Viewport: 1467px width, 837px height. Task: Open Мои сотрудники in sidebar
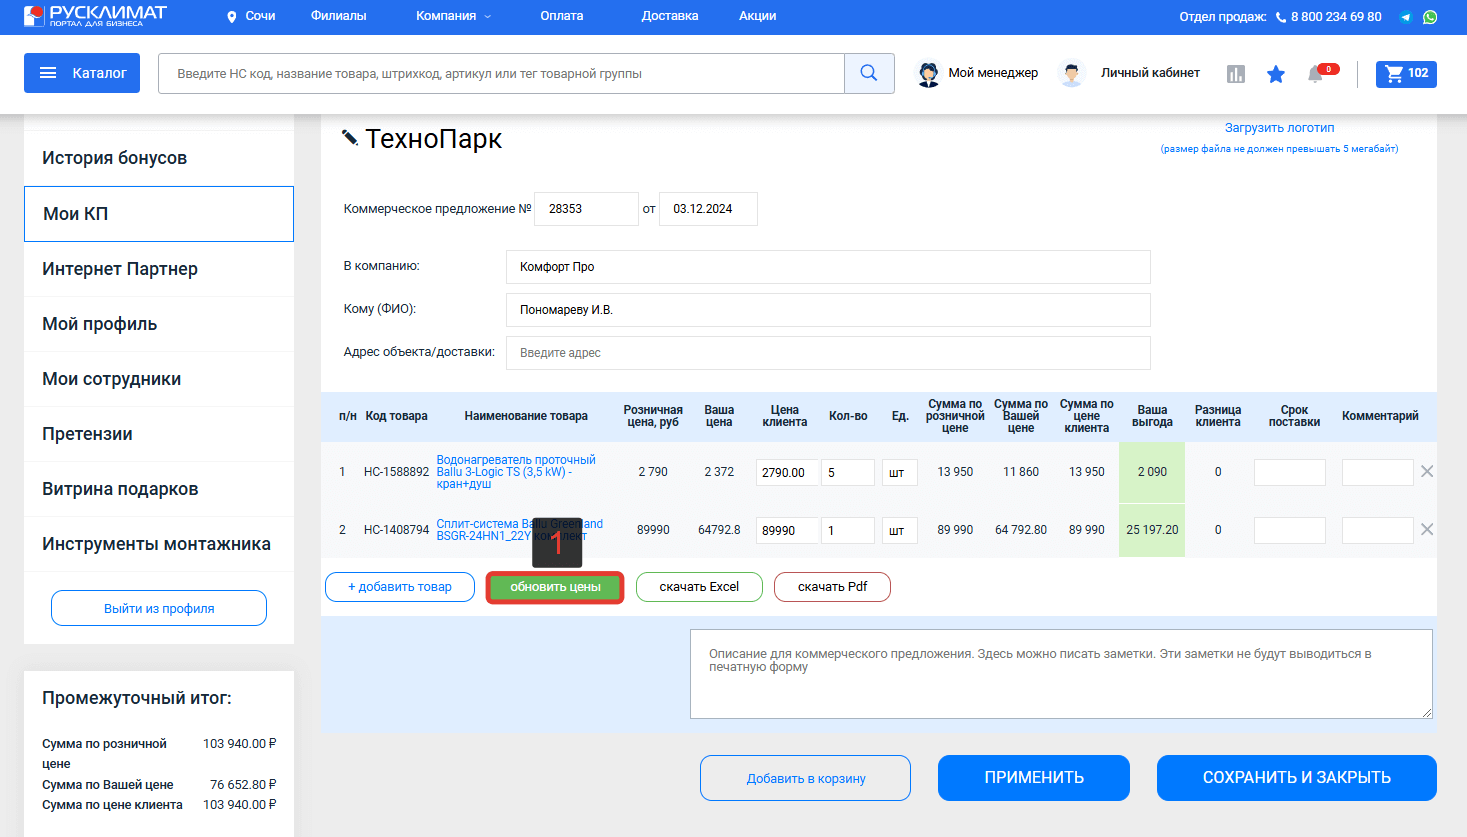(x=159, y=379)
